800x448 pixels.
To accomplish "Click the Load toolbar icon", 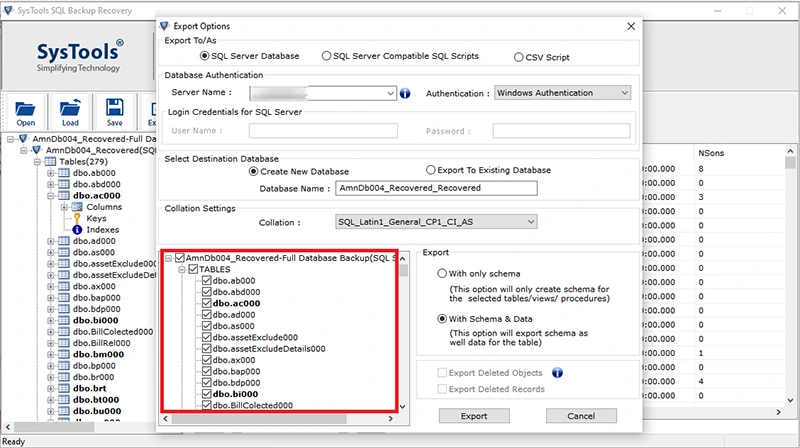I will pos(70,108).
